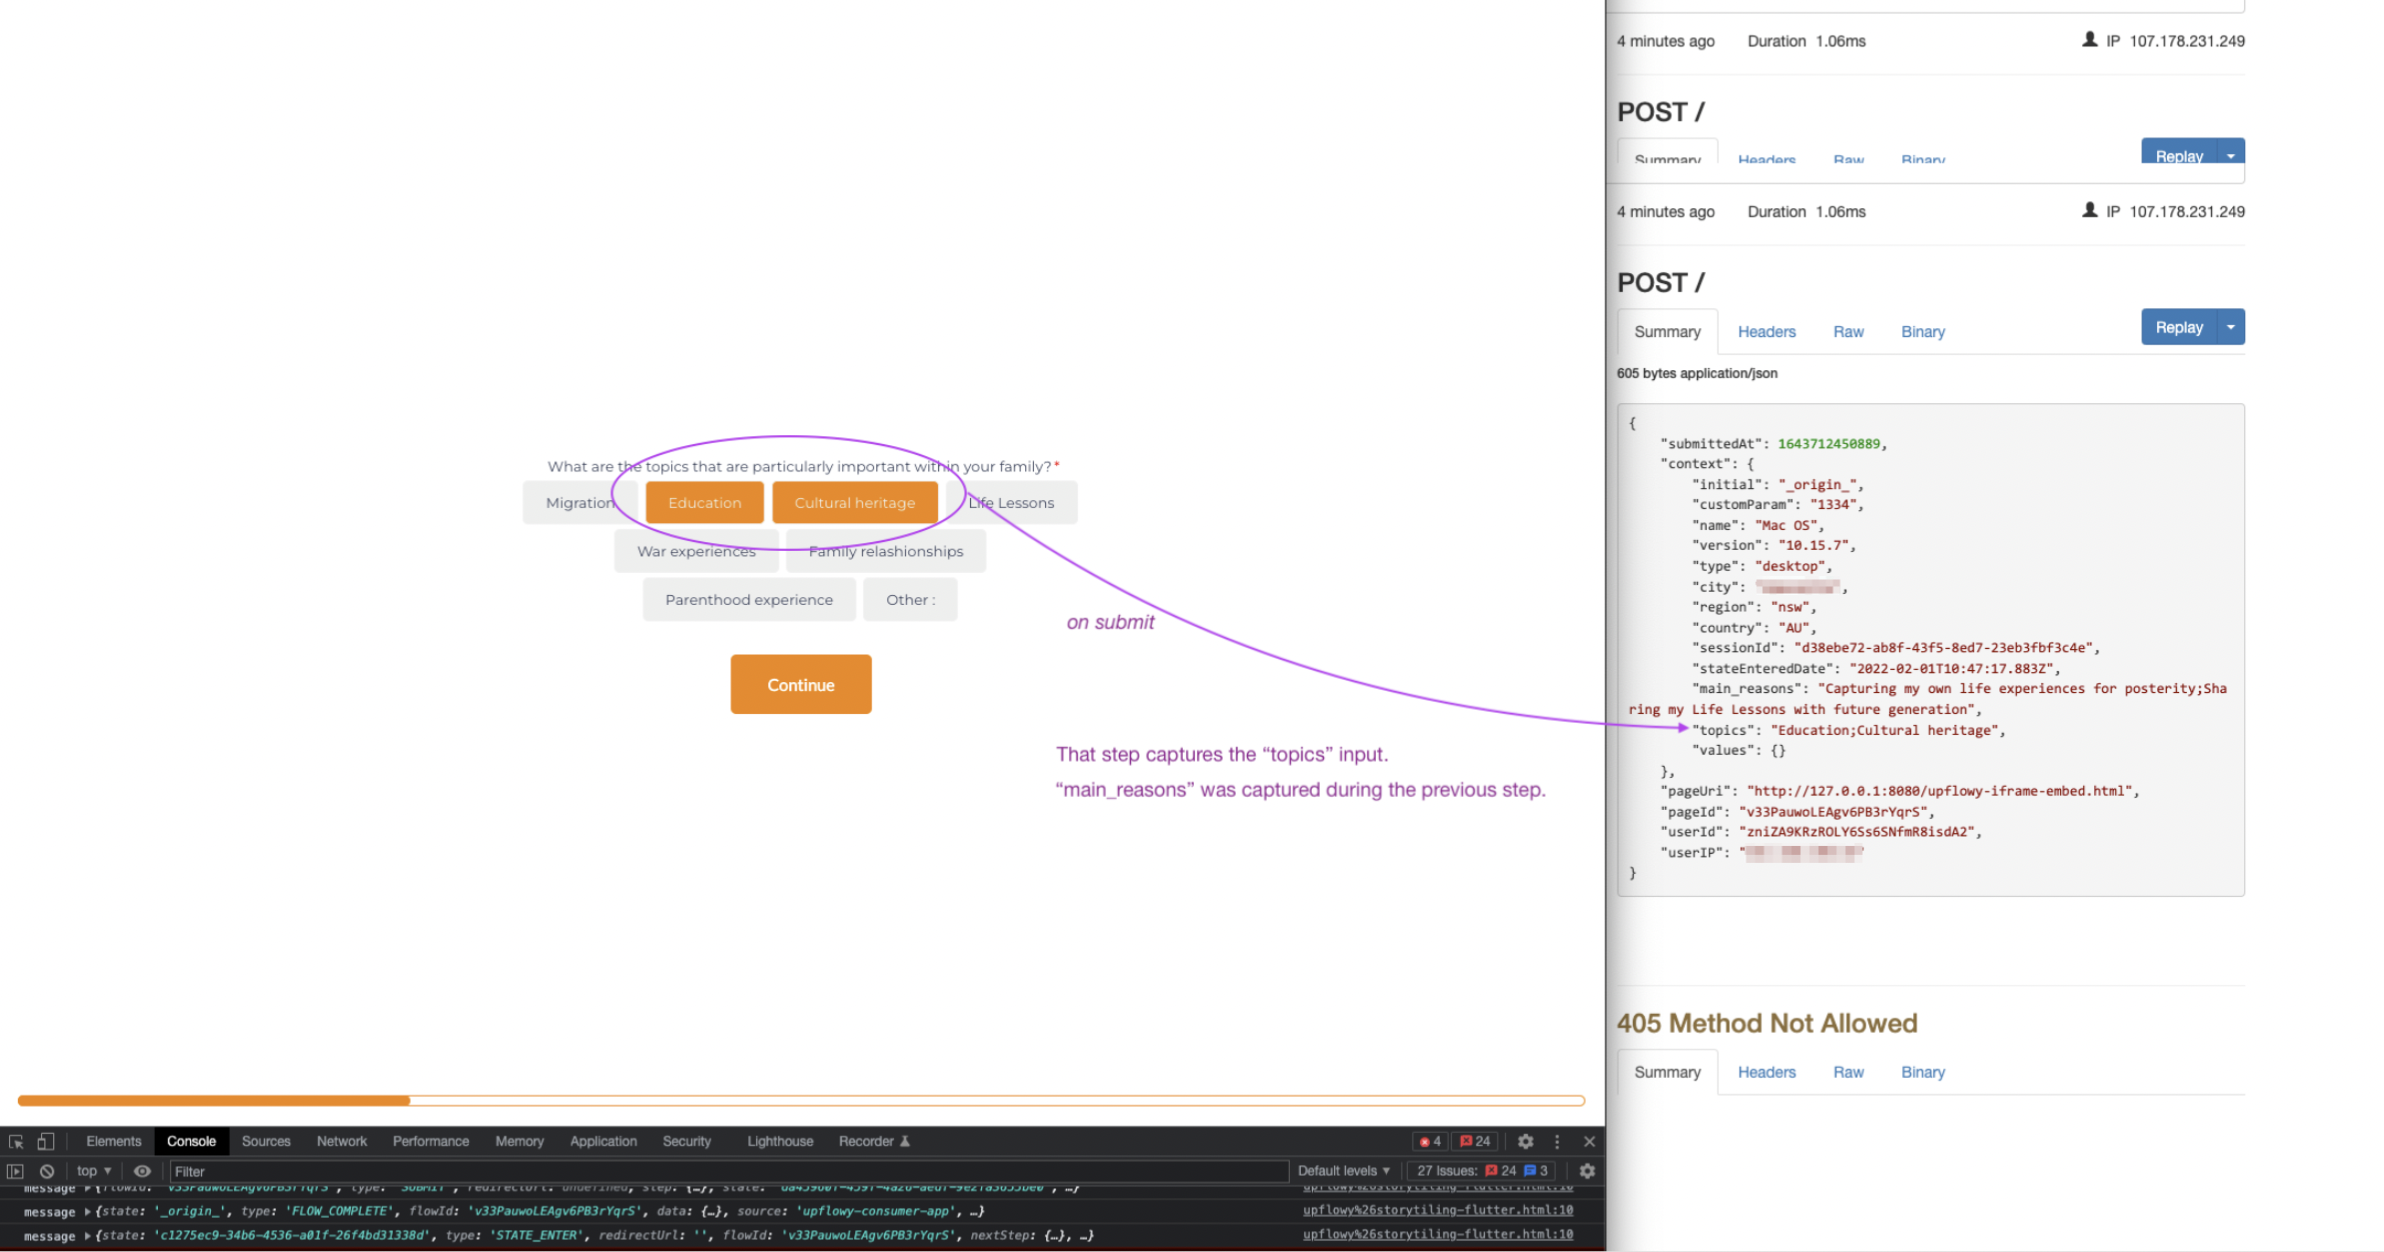Open Binary tab under 405 Method Not Allowed
The width and height of the screenshot is (2384, 1252).
(1923, 1072)
